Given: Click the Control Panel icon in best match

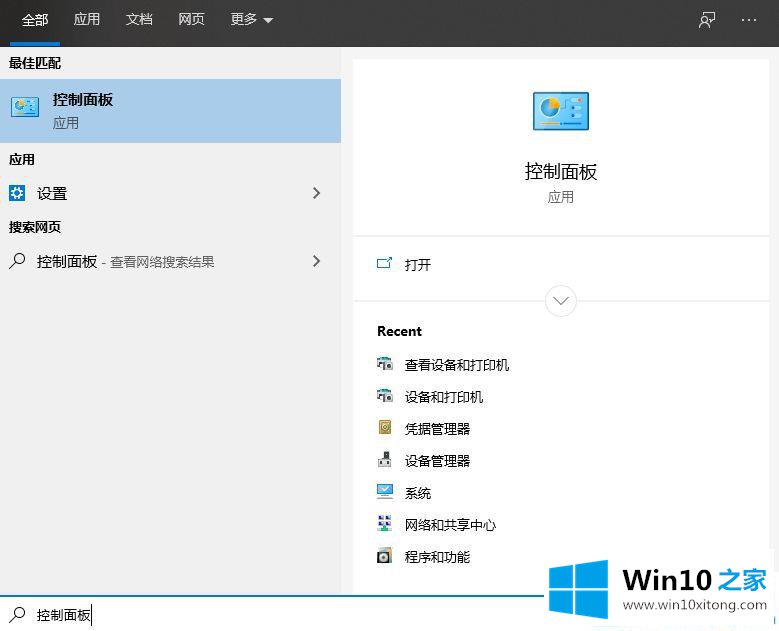Looking at the screenshot, I should 25,107.
